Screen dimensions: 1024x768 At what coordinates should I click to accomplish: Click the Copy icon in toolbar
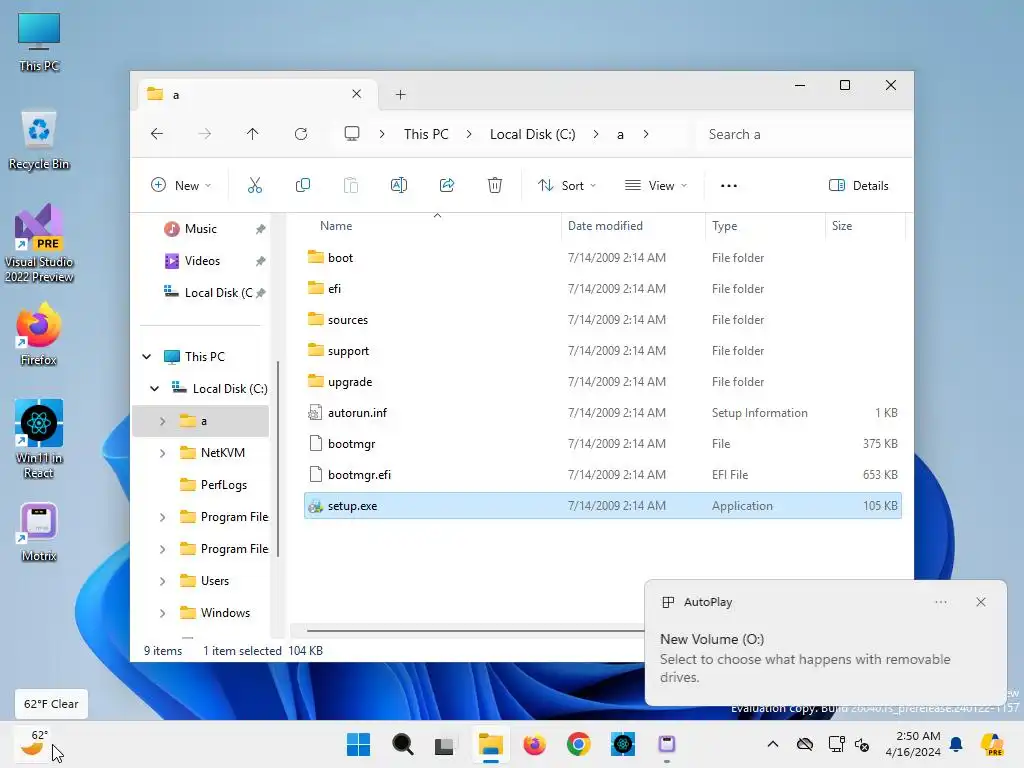click(302, 185)
